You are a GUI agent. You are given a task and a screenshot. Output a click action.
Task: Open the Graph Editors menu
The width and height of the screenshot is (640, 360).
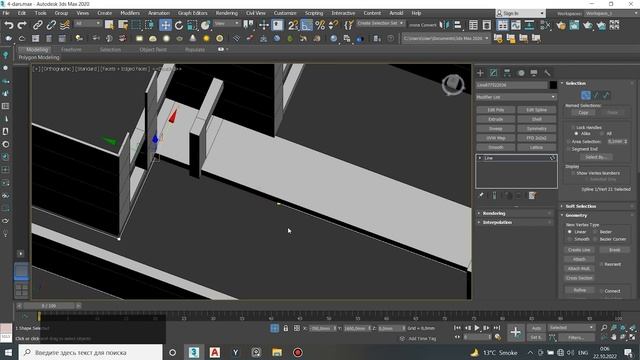pos(192,13)
